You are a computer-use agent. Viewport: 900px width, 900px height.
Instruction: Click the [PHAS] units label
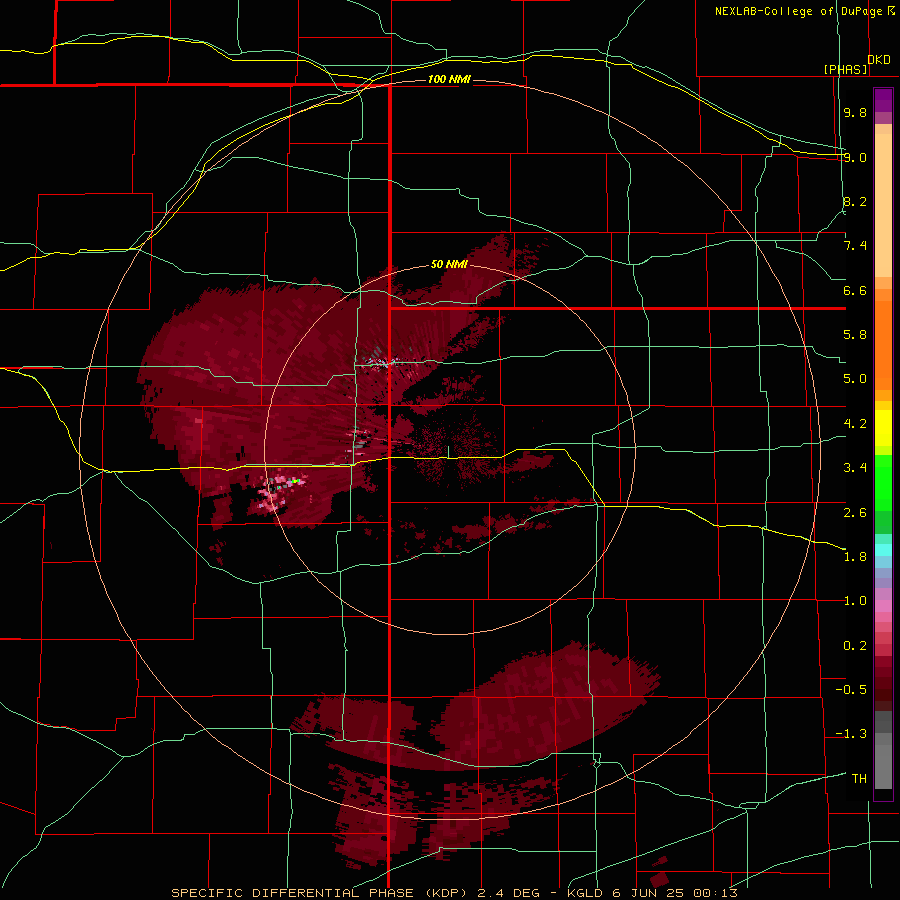click(x=845, y=69)
